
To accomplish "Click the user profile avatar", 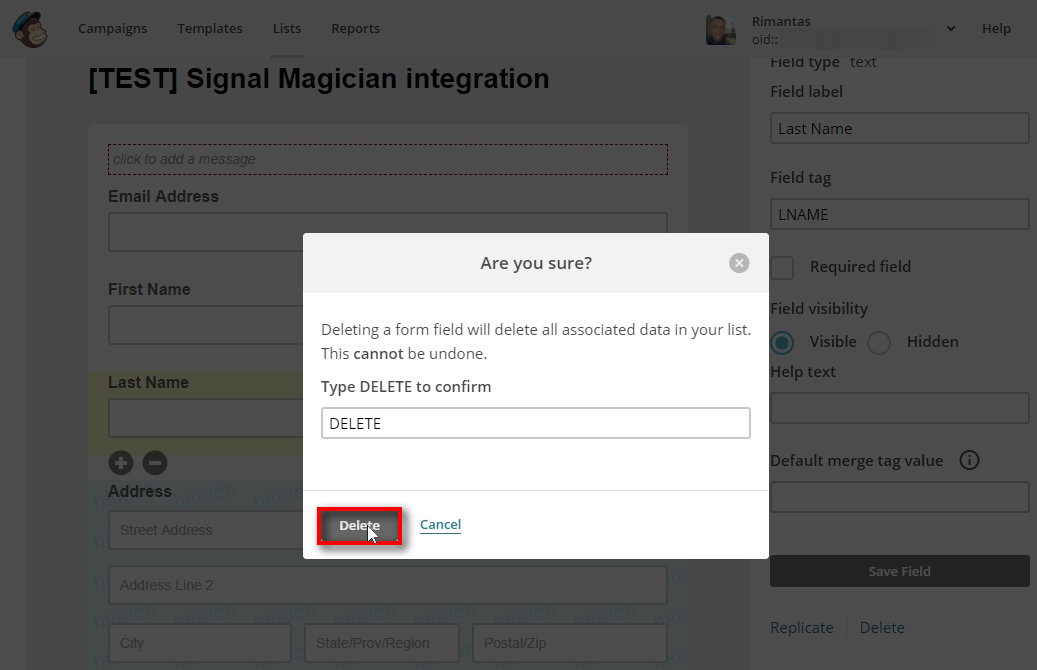I will click(x=721, y=29).
